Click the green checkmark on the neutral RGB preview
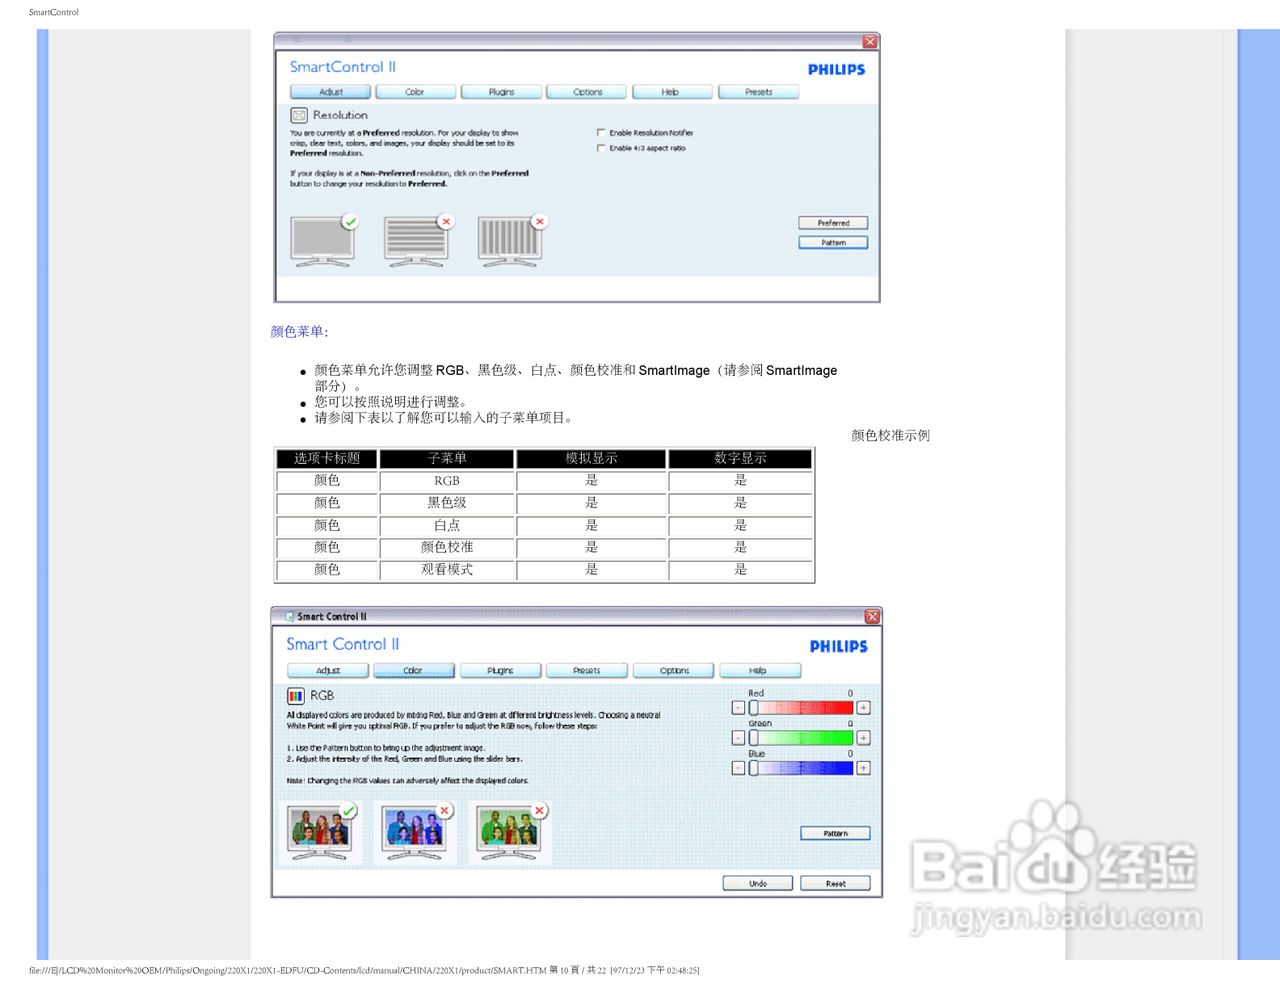 tap(348, 810)
